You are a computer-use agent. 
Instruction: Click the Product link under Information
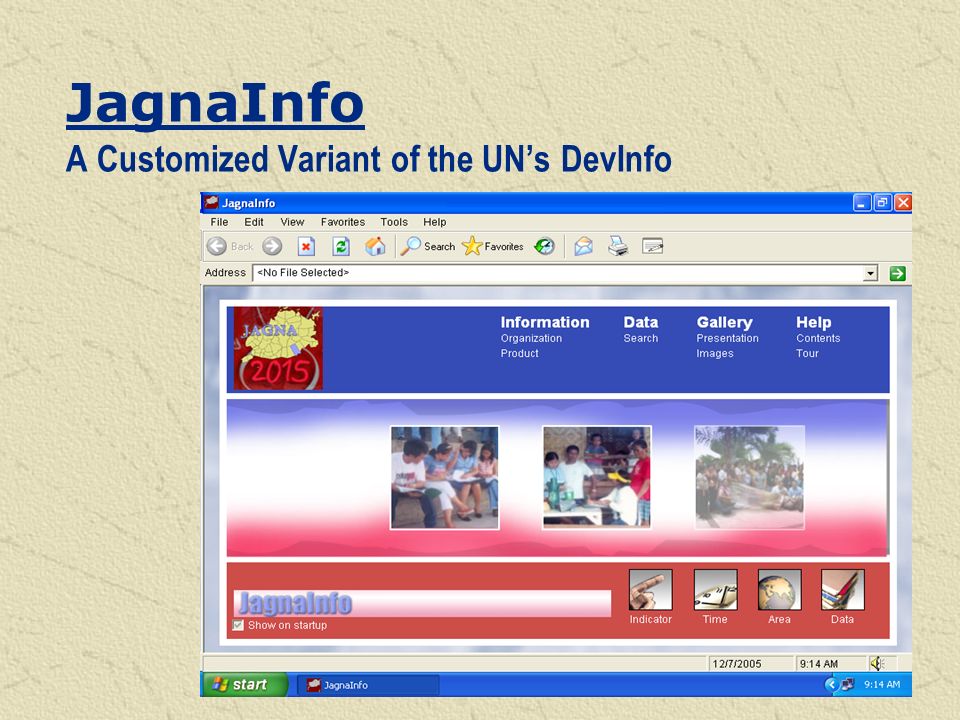coord(519,353)
